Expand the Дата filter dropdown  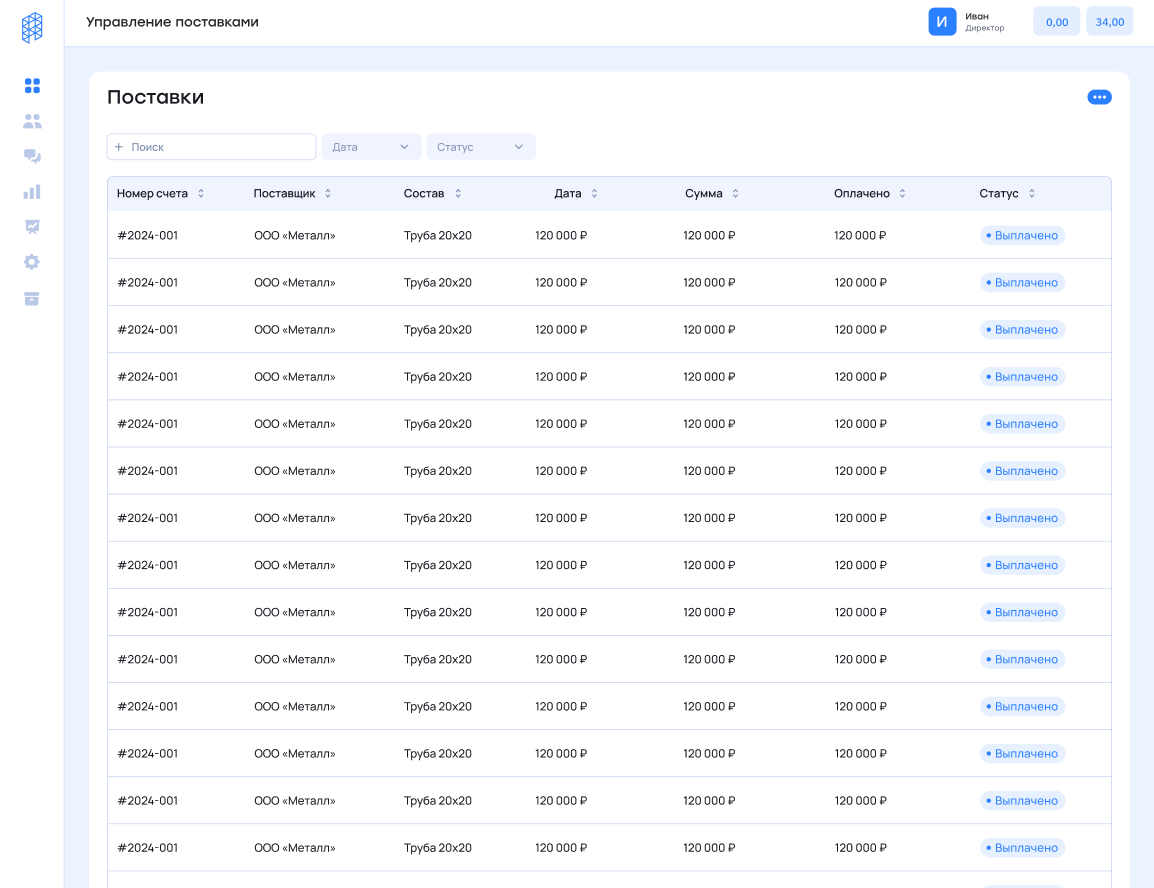(x=371, y=147)
